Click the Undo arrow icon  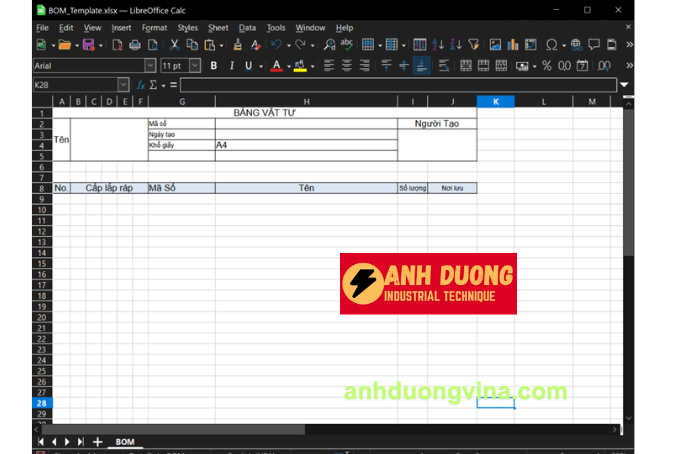pos(276,45)
